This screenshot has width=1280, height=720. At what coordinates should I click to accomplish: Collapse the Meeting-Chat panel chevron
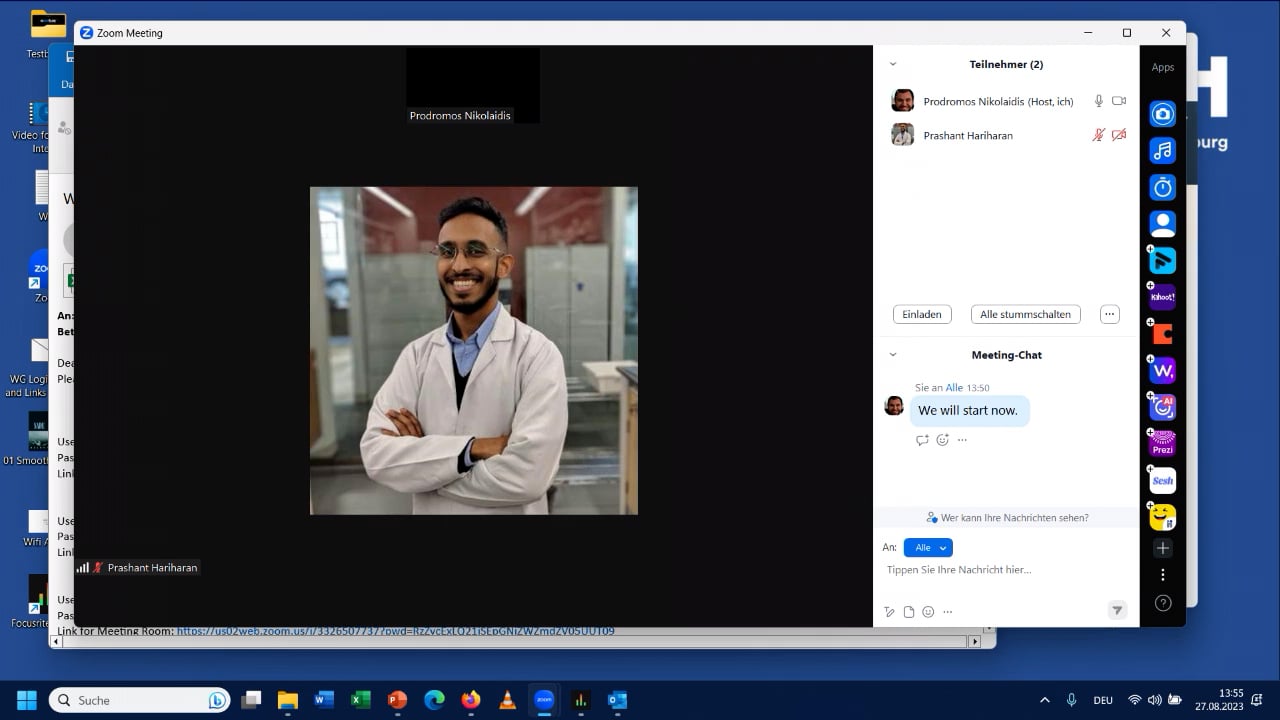coord(893,355)
